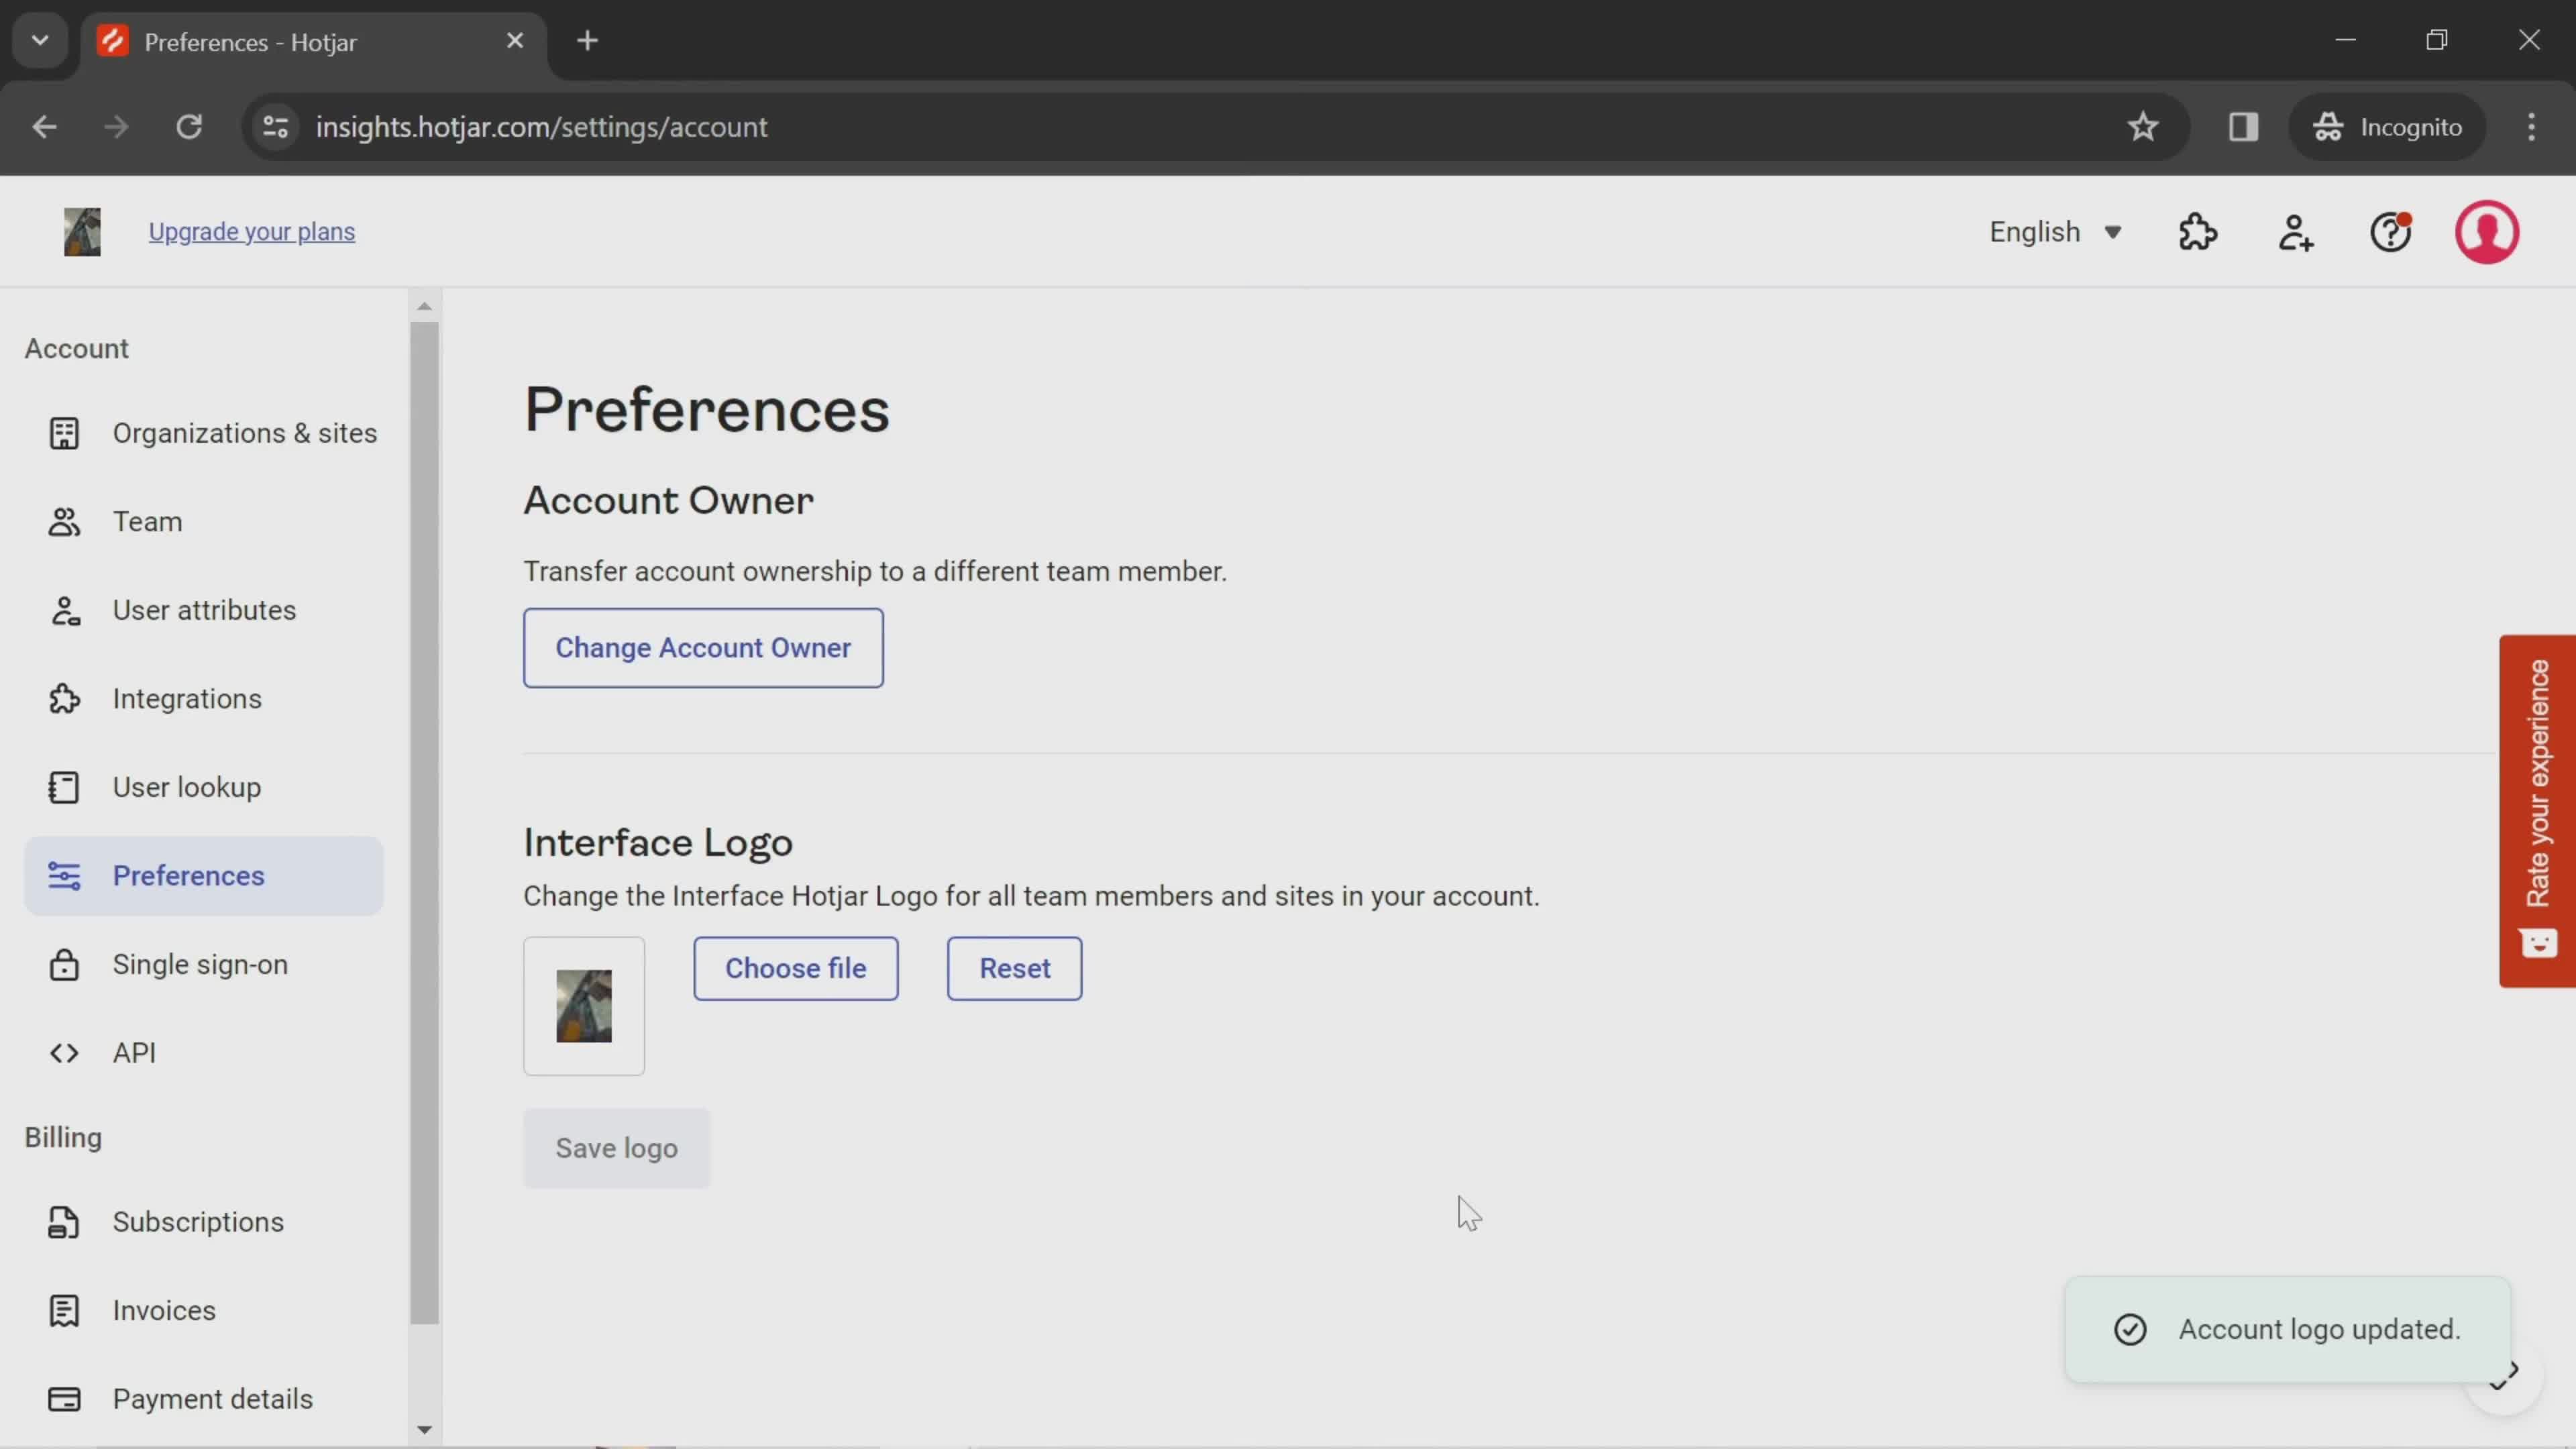
Task: Click the English language dropdown
Action: [x=2052, y=231]
